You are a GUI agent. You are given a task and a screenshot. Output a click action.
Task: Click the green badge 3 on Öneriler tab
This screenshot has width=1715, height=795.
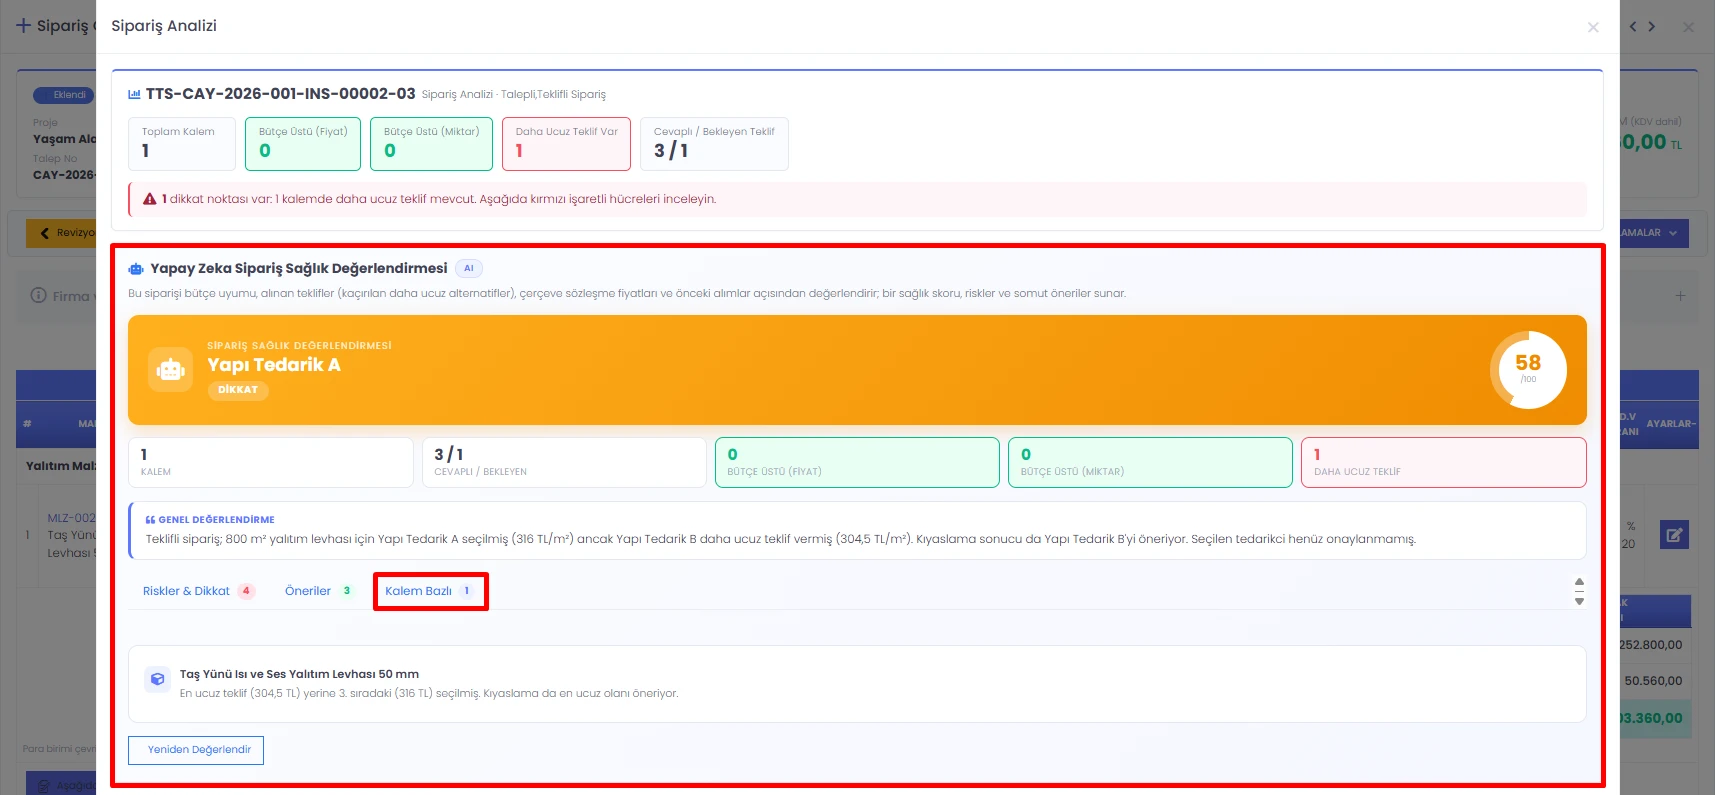pos(347,591)
